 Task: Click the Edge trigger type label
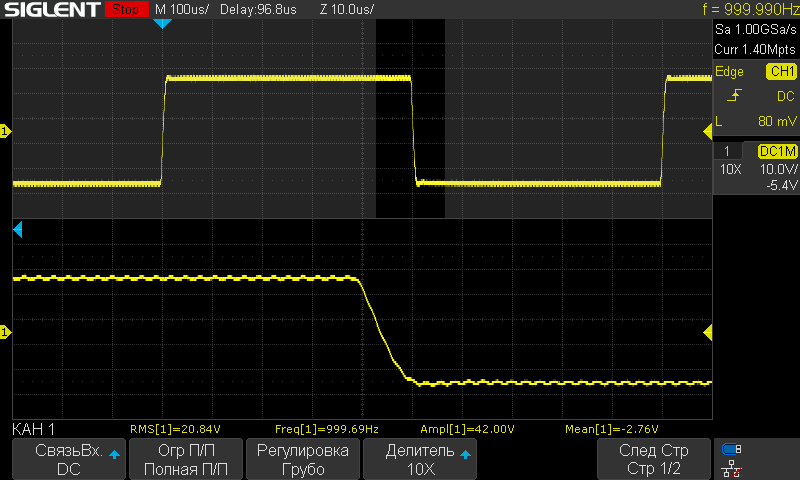pyautogui.click(x=729, y=72)
